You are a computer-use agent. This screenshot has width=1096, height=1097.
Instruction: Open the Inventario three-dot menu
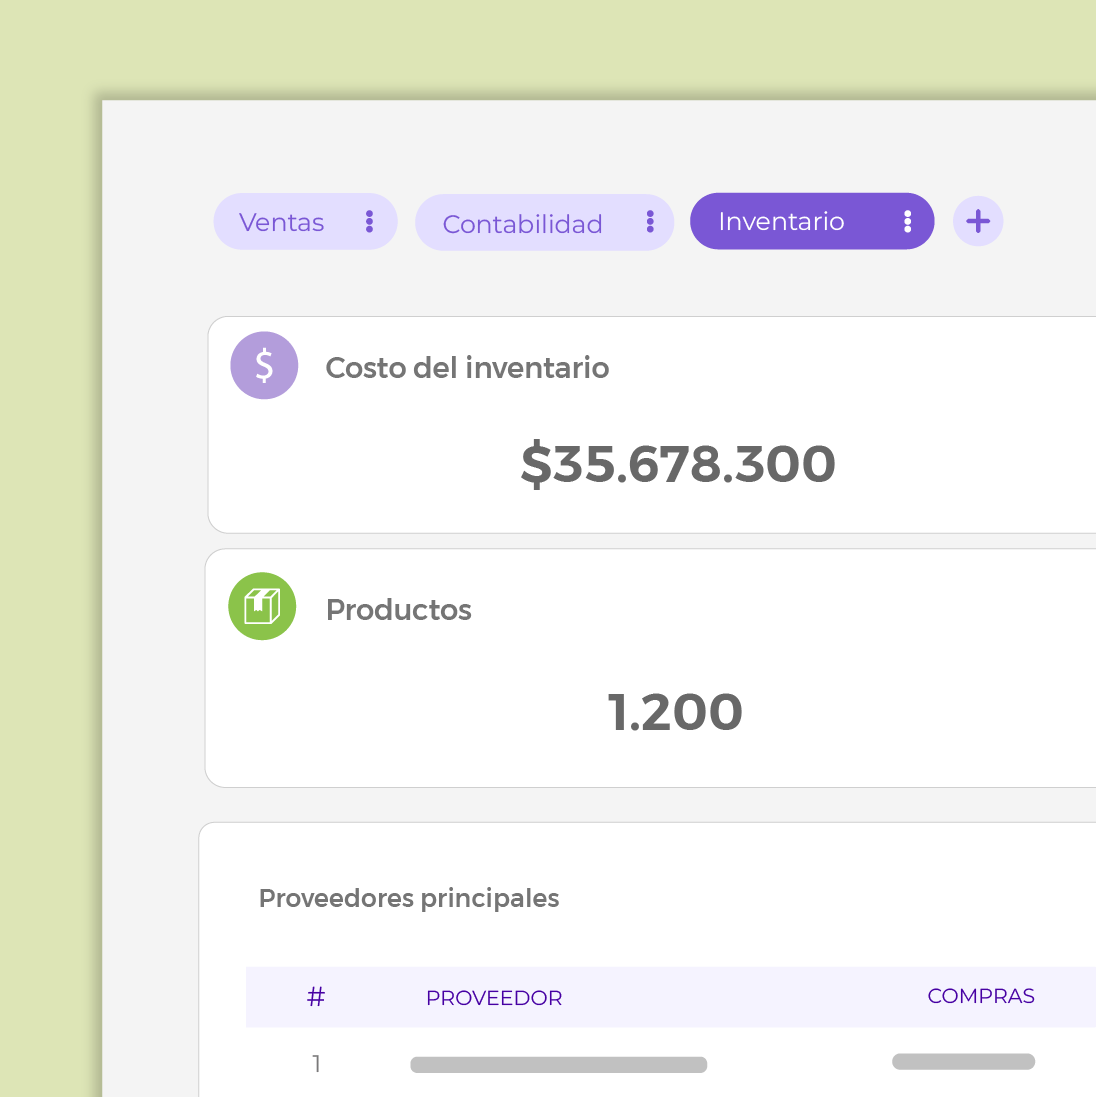pyautogui.click(x=907, y=222)
